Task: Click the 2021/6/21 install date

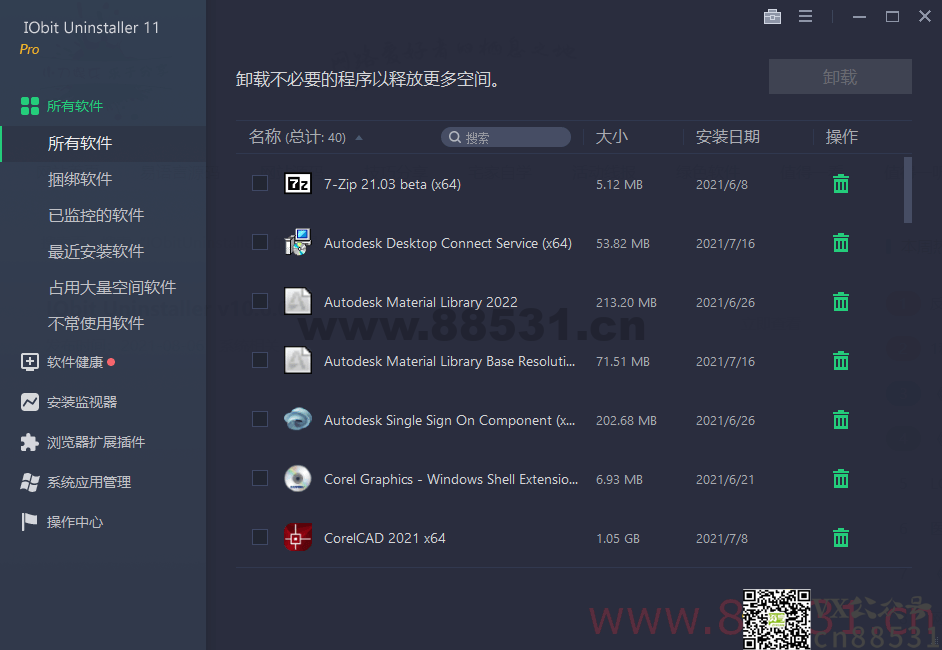Action: pos(725,480)
